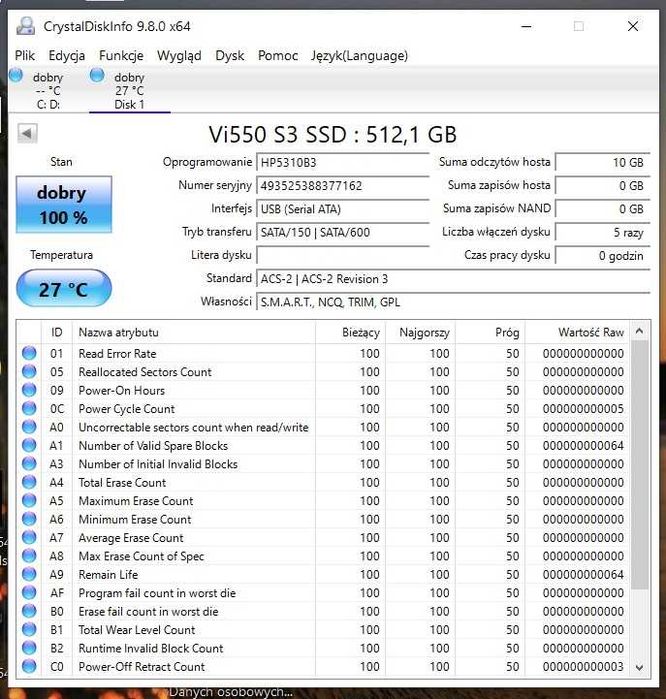Click the status icon of Maximum Erase Count
Screen dimensions: 666x699
click(x=29, y=501)
